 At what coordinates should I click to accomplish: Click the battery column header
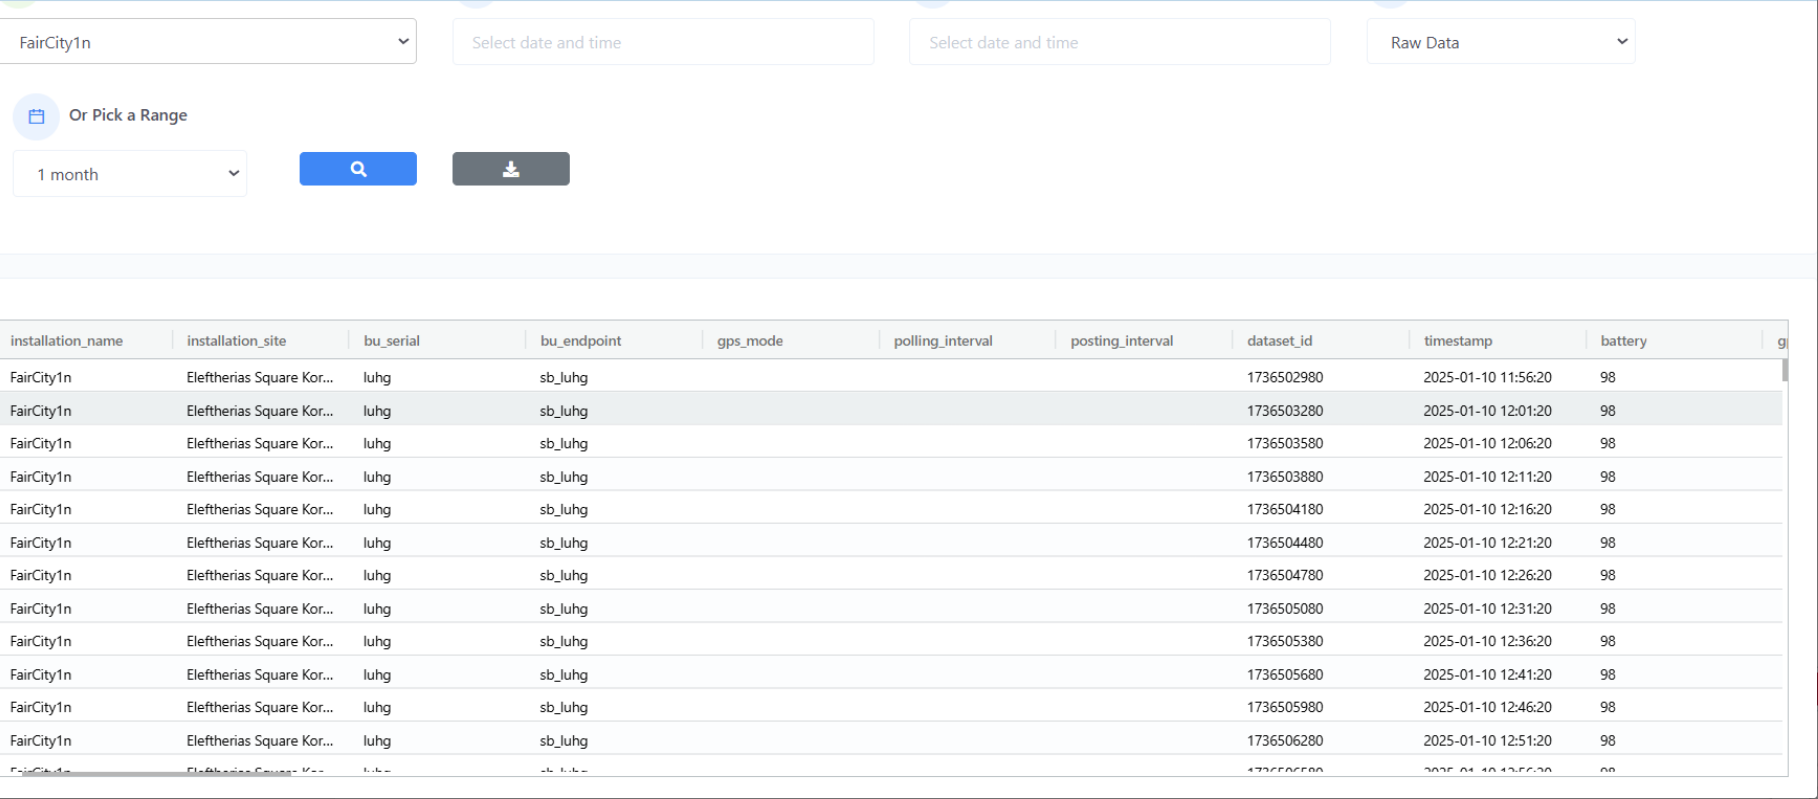(1623, 341)
